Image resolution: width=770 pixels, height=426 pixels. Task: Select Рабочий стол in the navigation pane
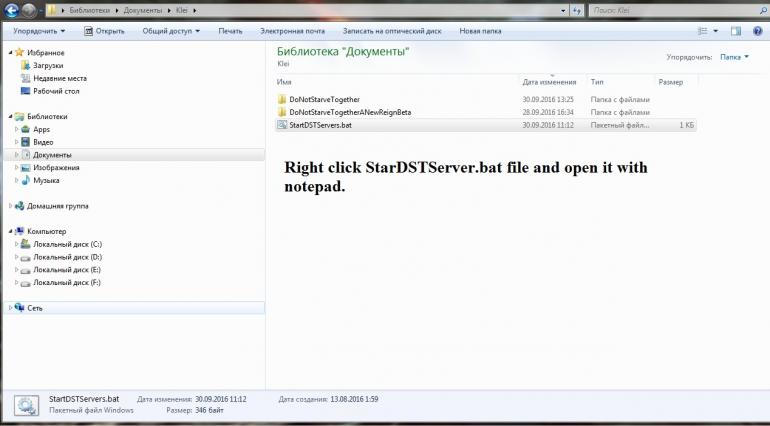[56, 91]
